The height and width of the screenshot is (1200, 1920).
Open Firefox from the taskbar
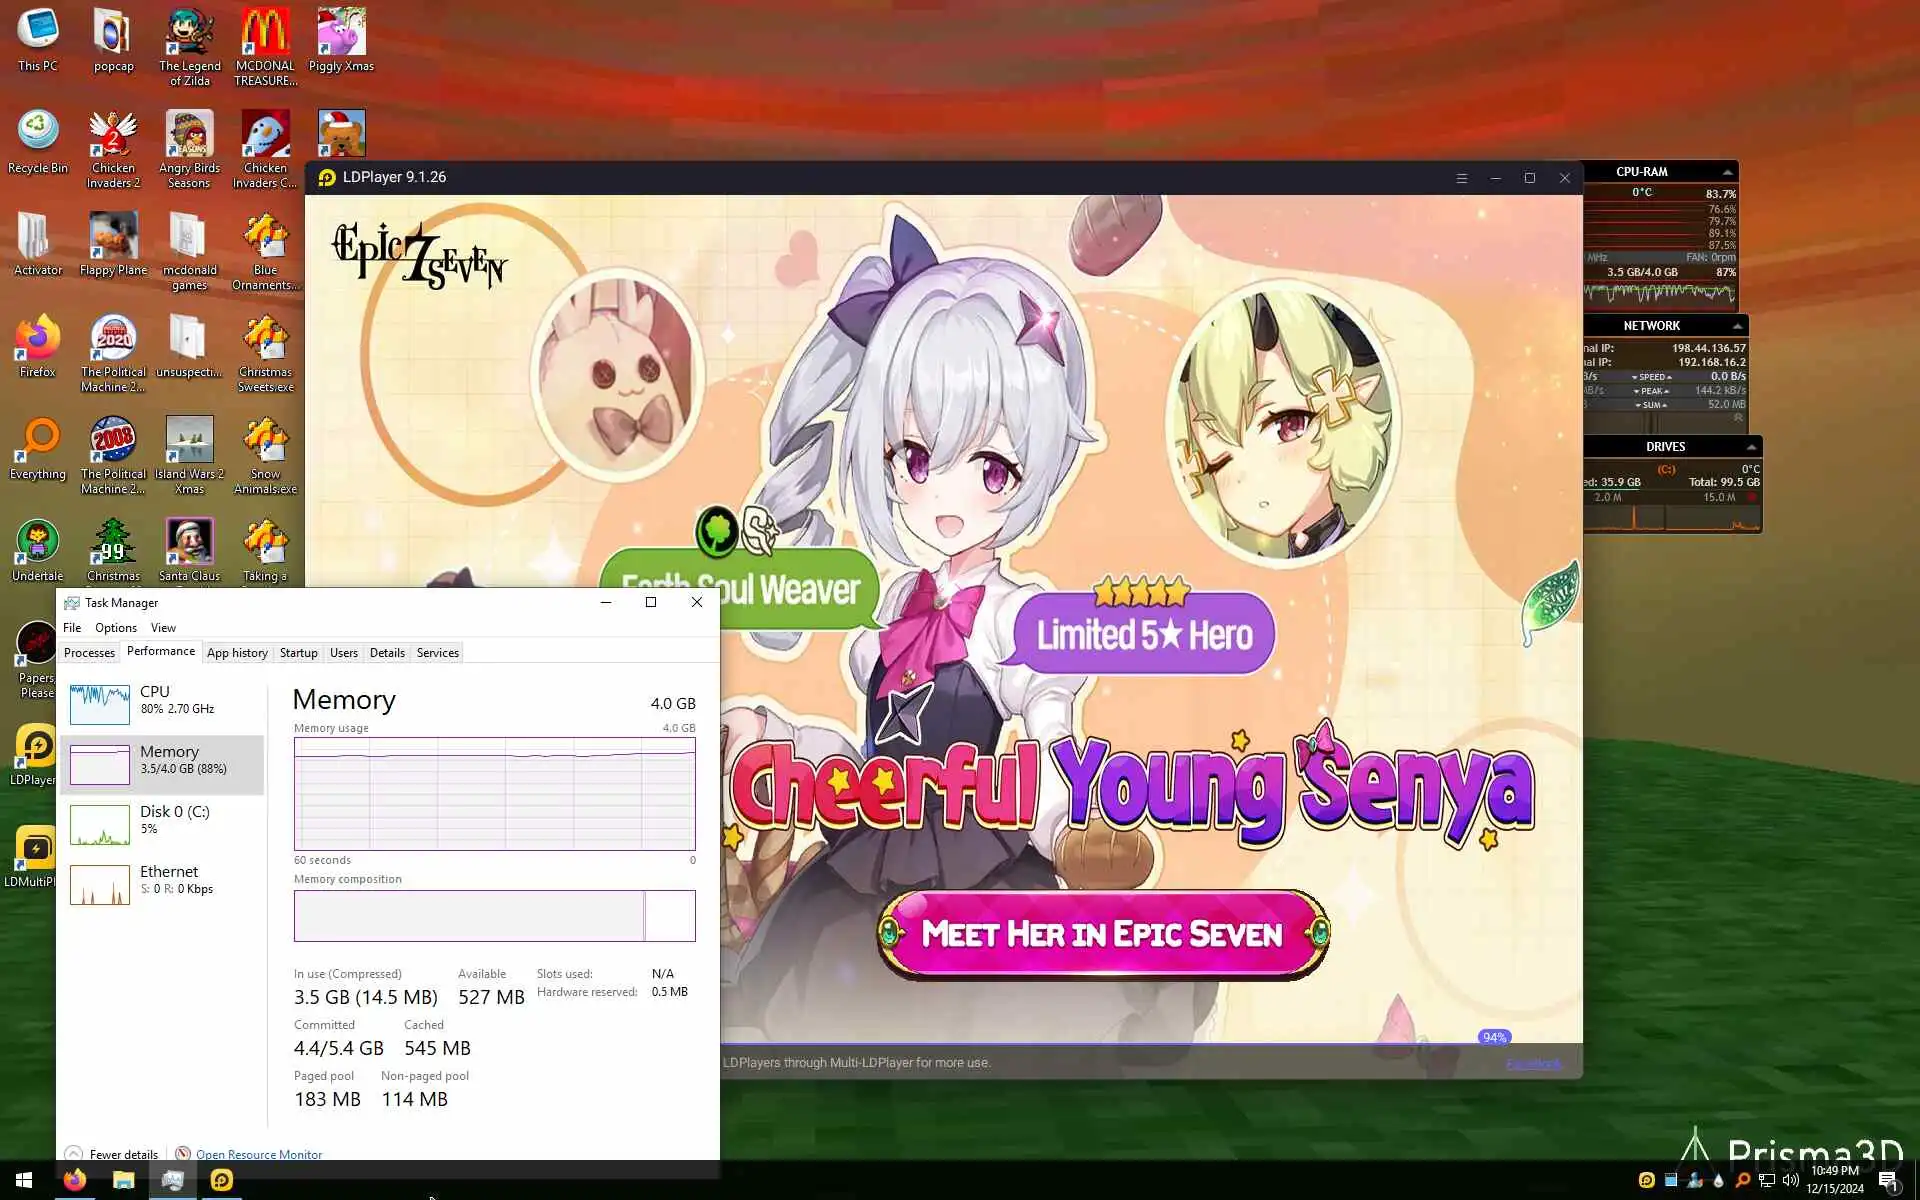[x=75, y=1180]
